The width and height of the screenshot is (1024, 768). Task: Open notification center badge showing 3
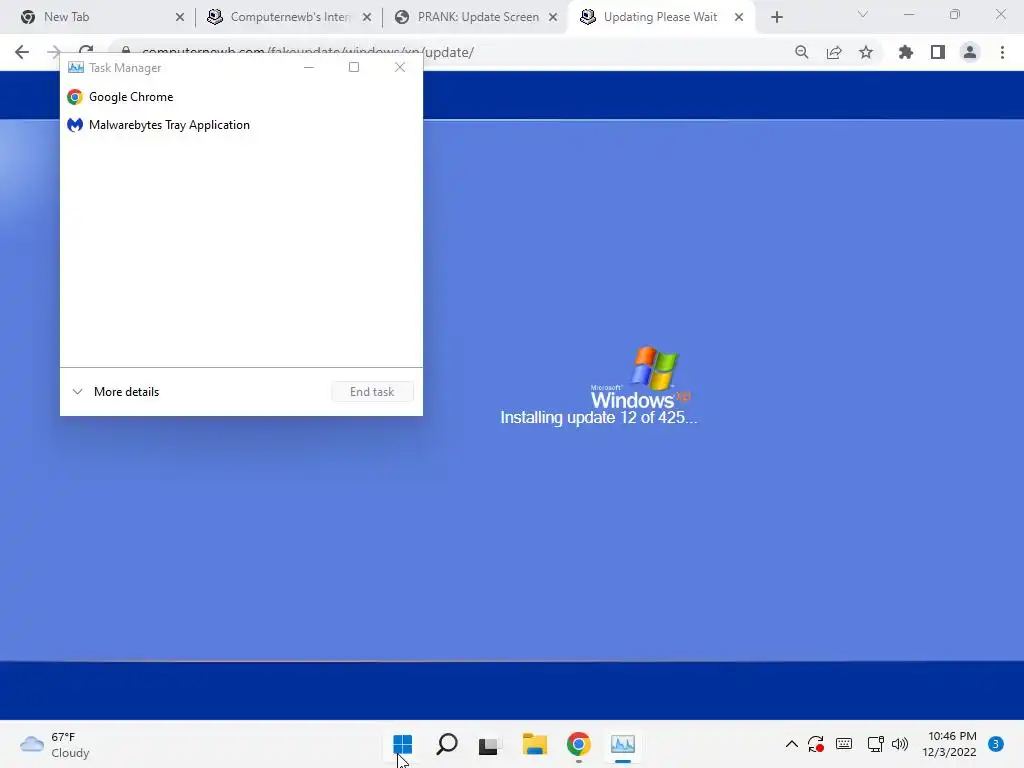[x=996, y=744]
